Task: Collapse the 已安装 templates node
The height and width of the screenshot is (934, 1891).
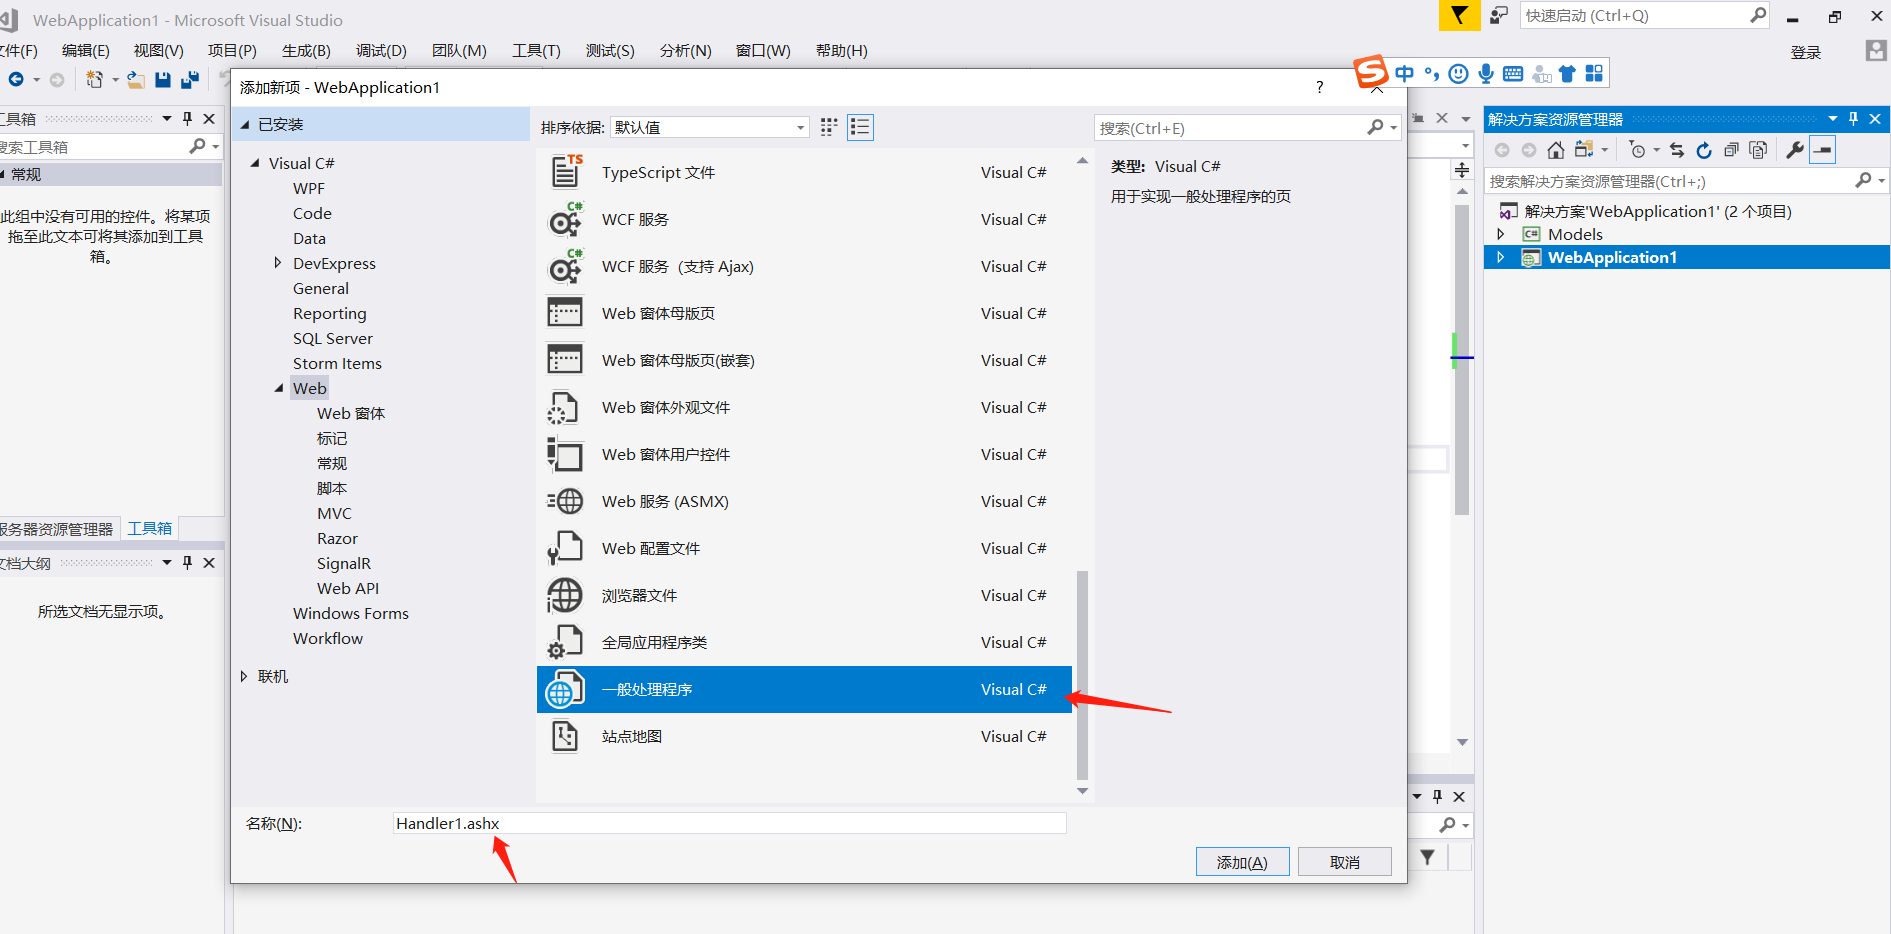Action: click(x=245, y=125)
